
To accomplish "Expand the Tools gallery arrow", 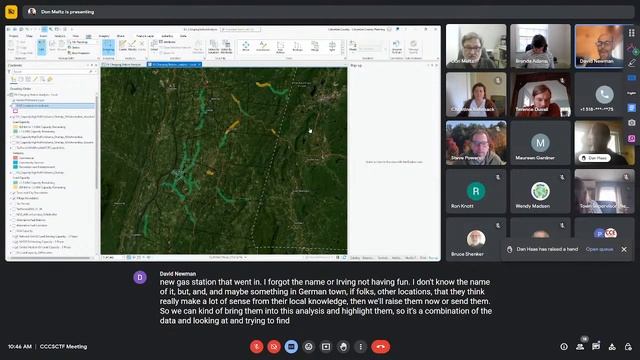I will pos(342,53).
